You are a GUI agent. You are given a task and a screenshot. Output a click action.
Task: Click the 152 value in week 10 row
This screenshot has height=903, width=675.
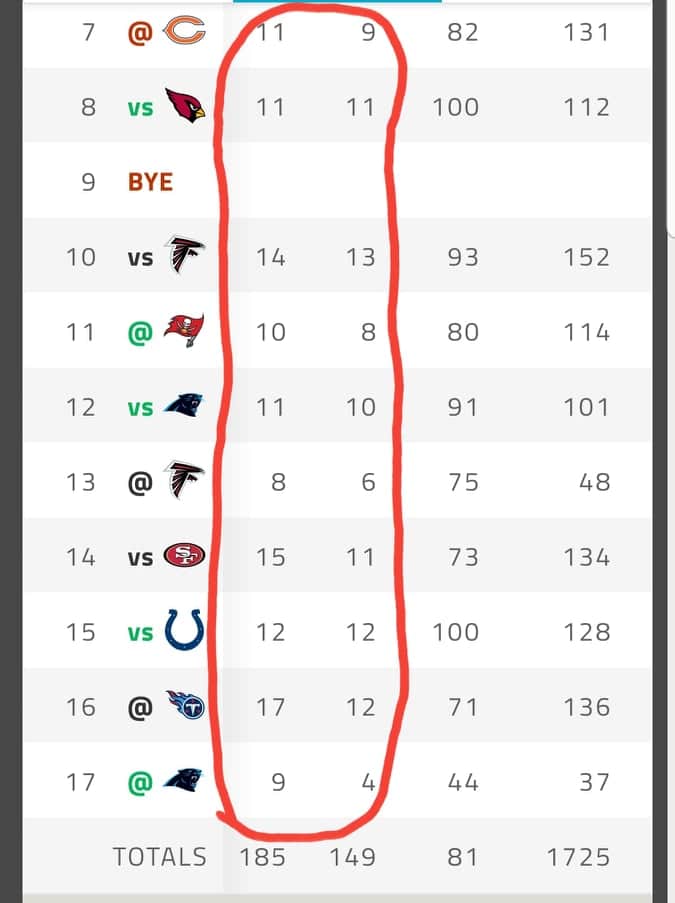click(x=586, y=257)
